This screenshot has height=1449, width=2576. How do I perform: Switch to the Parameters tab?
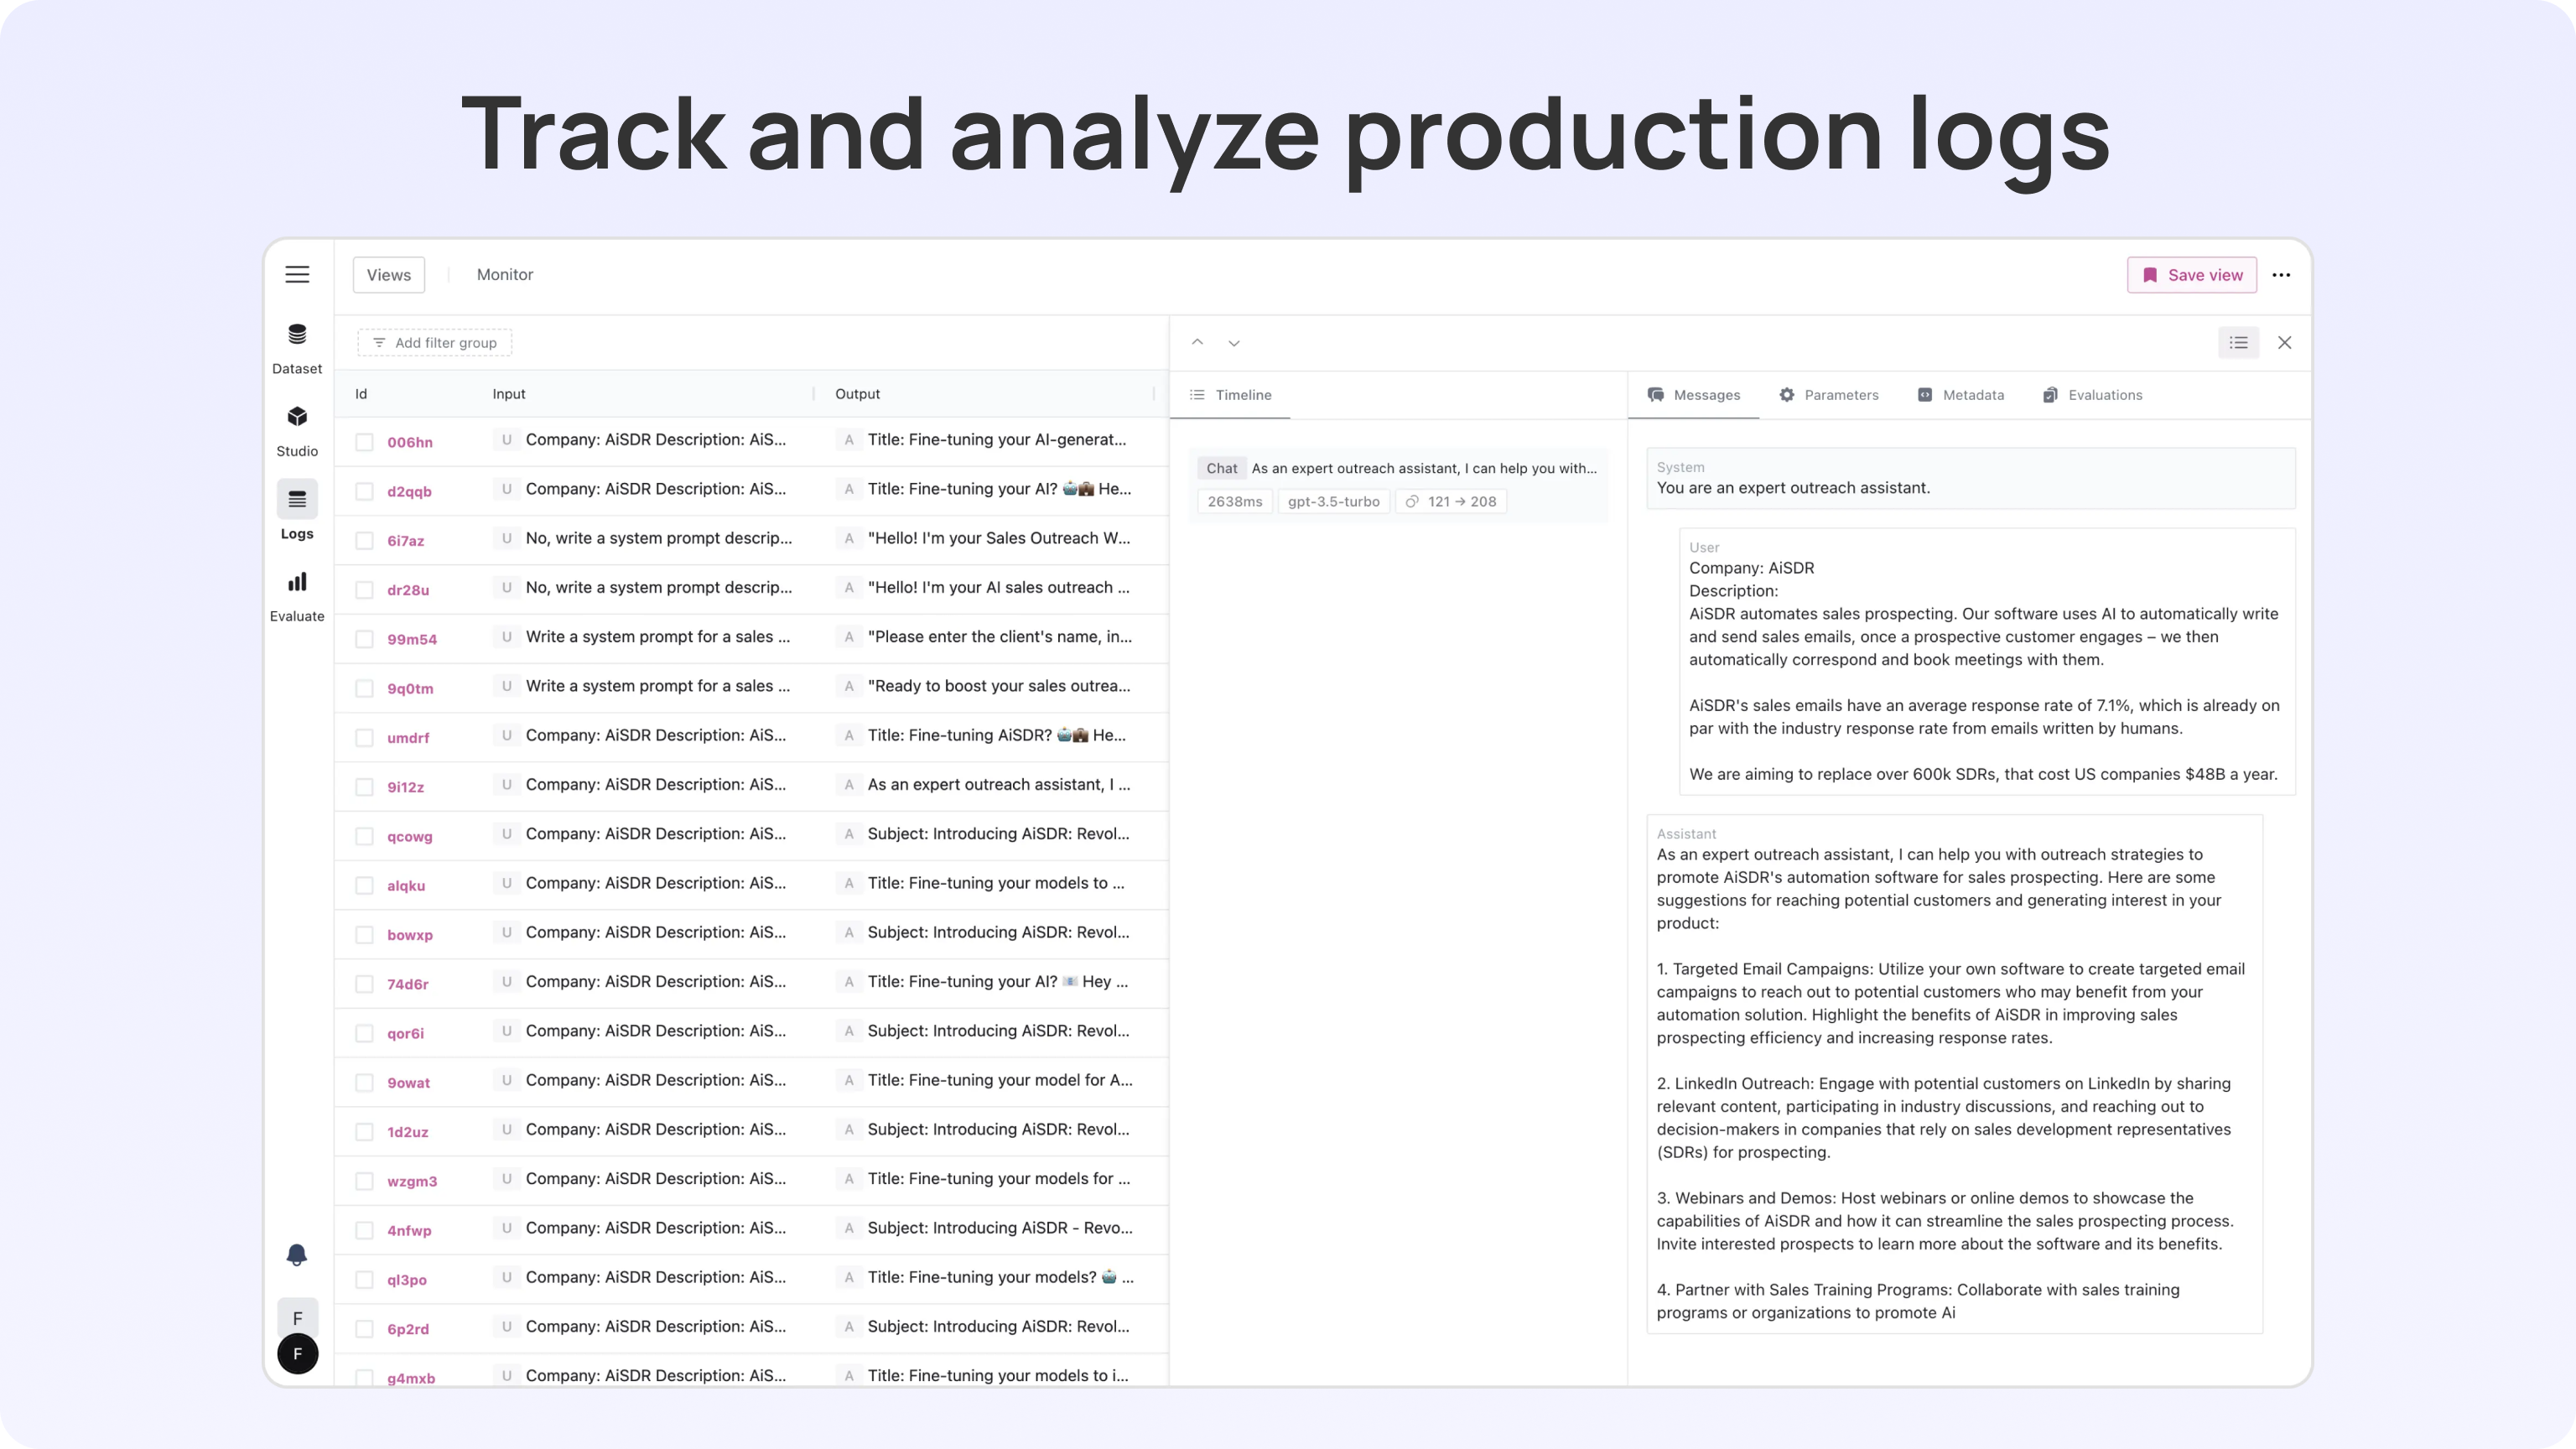pos(1829,395)
